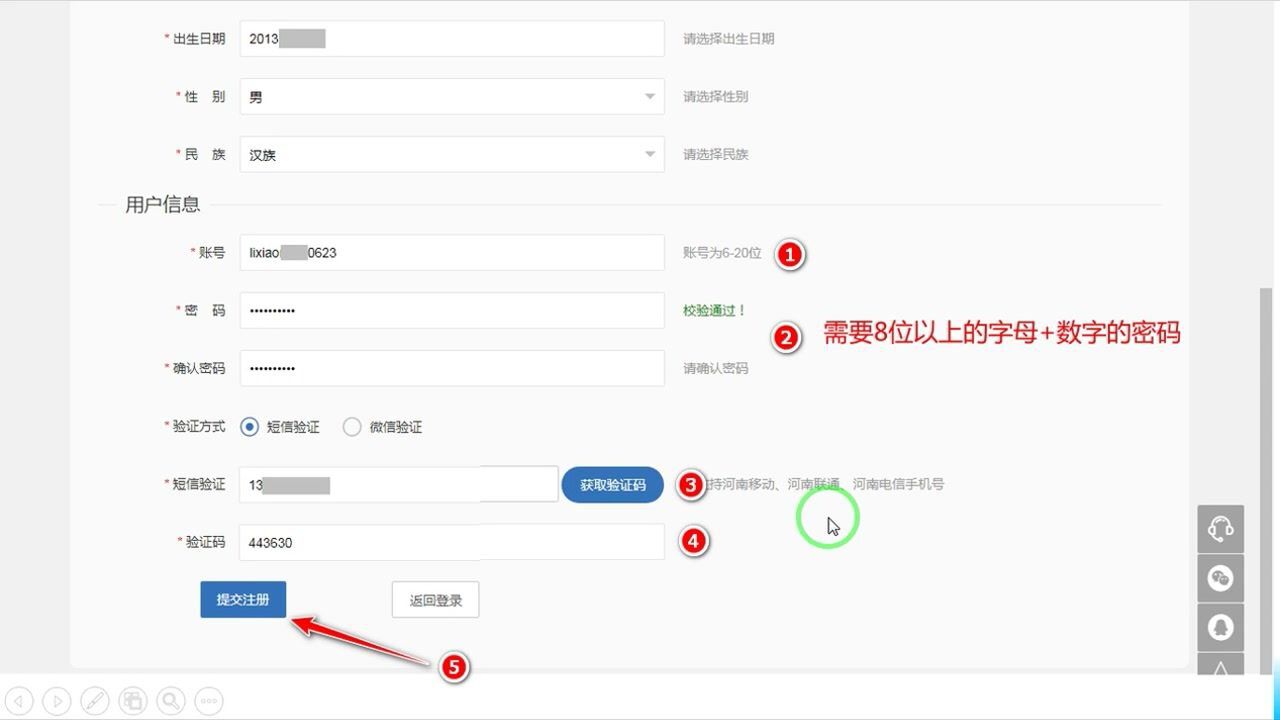Click the 获取验证码 get code button
This screenshot has height=720, width=1280.
click(612, 484)
